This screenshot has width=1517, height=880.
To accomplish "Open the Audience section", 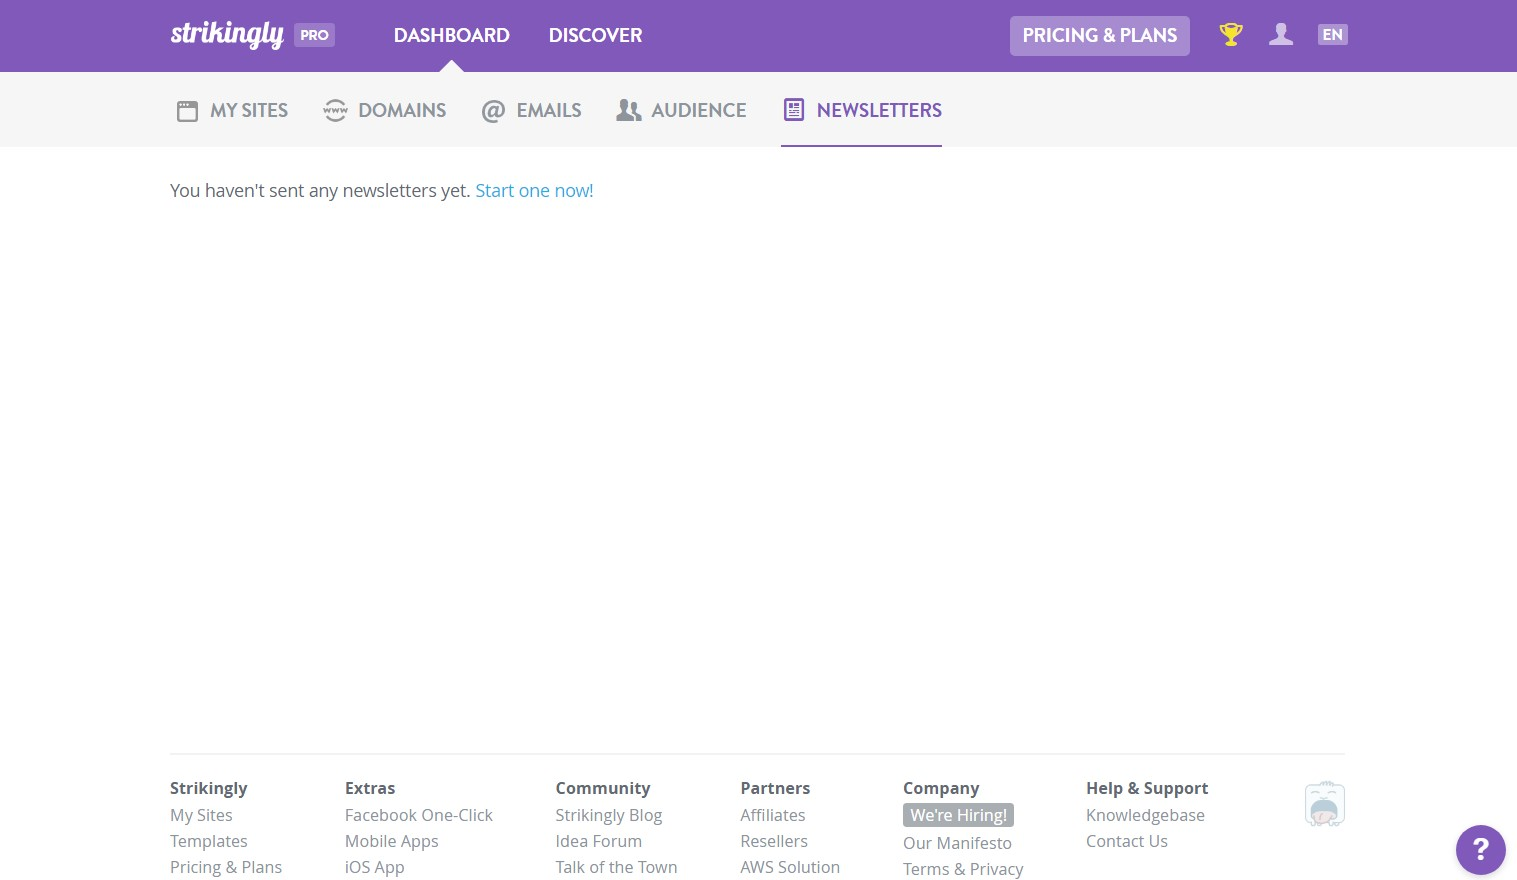I will 681,110.
